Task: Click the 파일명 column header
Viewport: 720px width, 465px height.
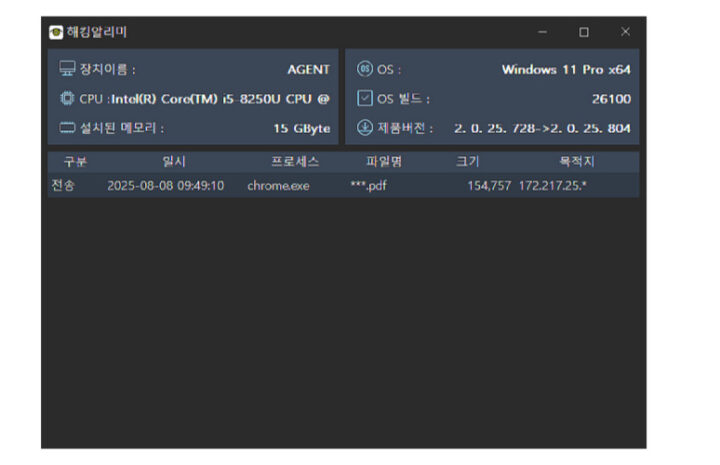Action: 384,162
